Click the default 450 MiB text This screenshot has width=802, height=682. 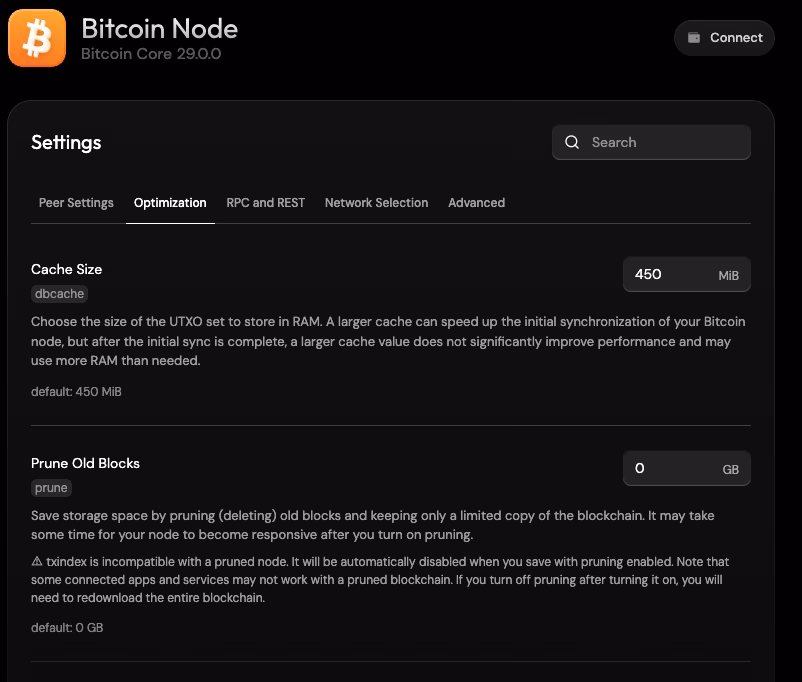75,391
